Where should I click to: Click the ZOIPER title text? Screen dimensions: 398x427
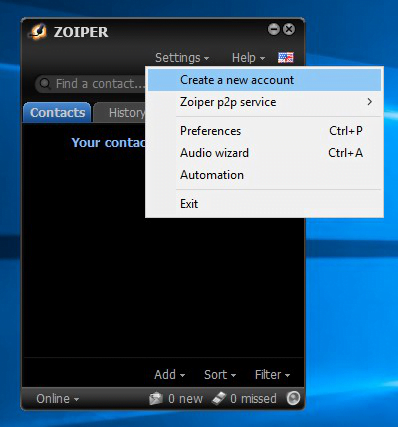click(x=81, y=32)
